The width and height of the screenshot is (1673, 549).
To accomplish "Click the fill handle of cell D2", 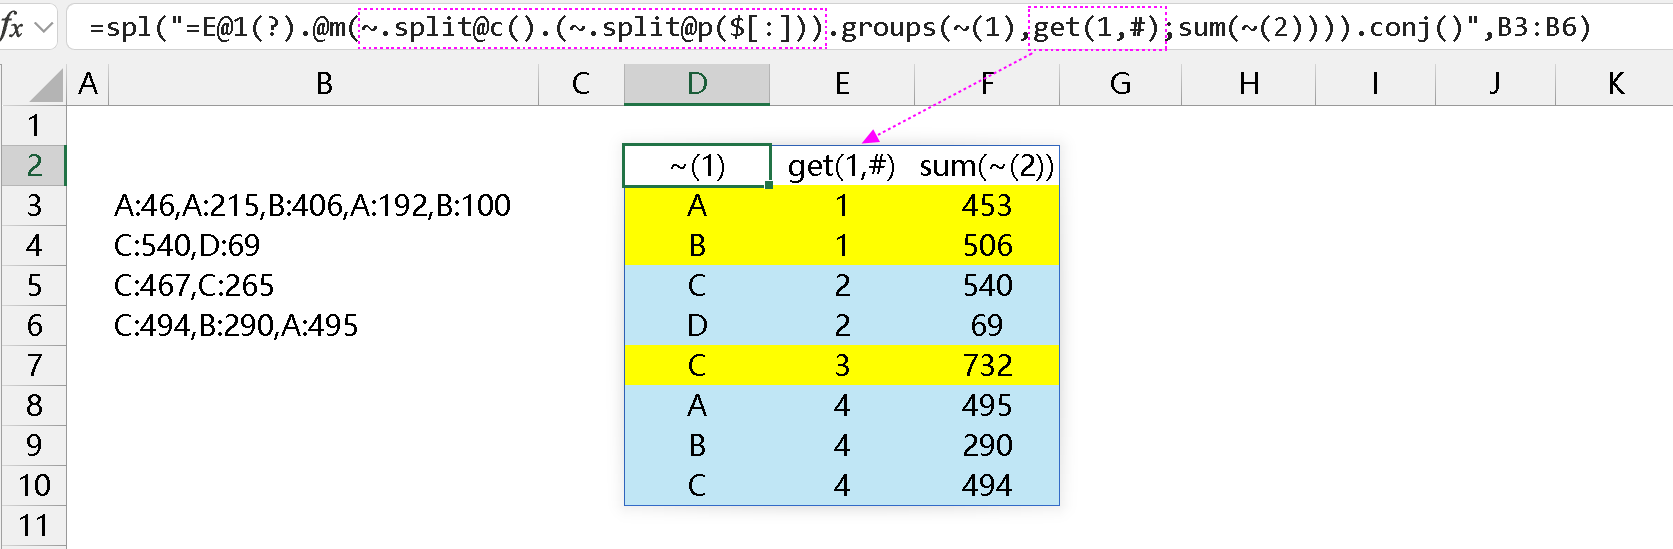I will [x=769, y=185].
